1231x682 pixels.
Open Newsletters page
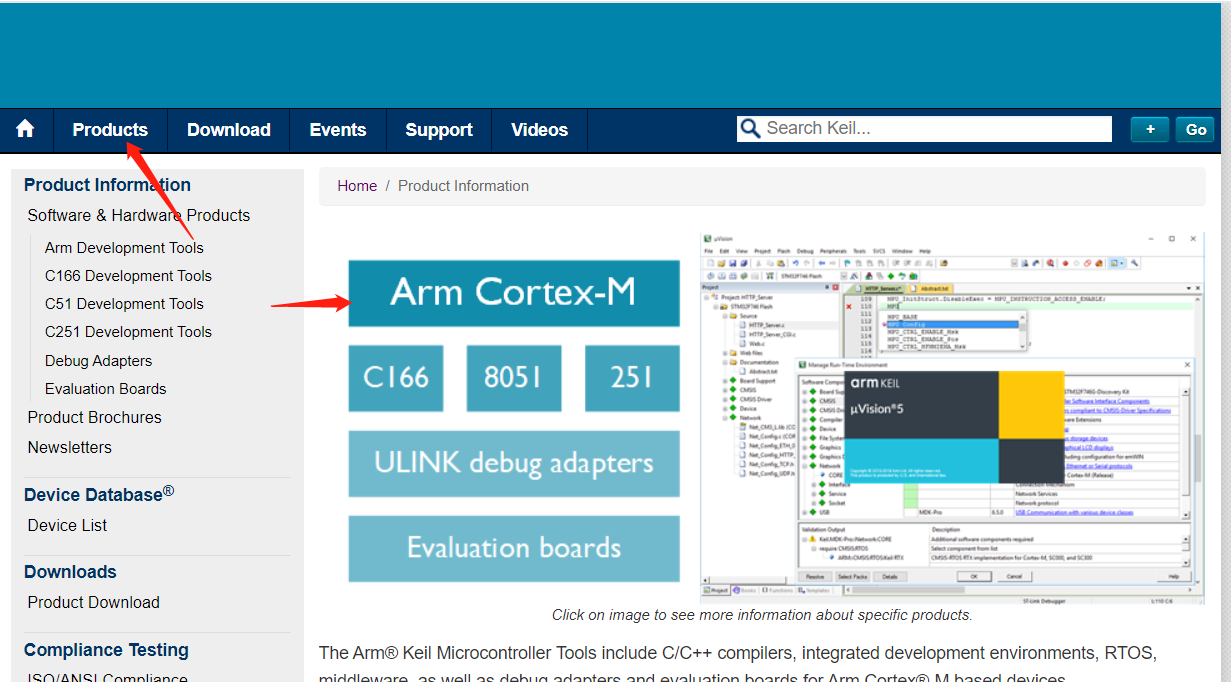click(x=70, y=447)
